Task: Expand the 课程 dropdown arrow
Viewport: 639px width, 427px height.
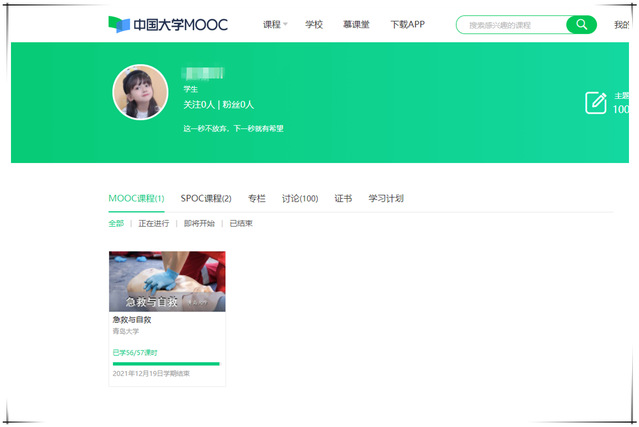Action: pos(285,24)
